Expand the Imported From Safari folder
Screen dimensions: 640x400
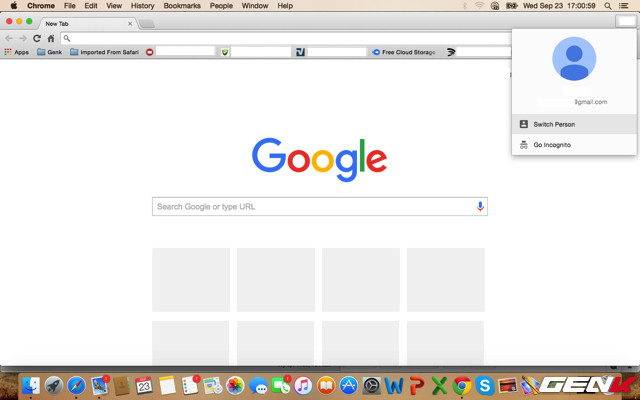105,52
